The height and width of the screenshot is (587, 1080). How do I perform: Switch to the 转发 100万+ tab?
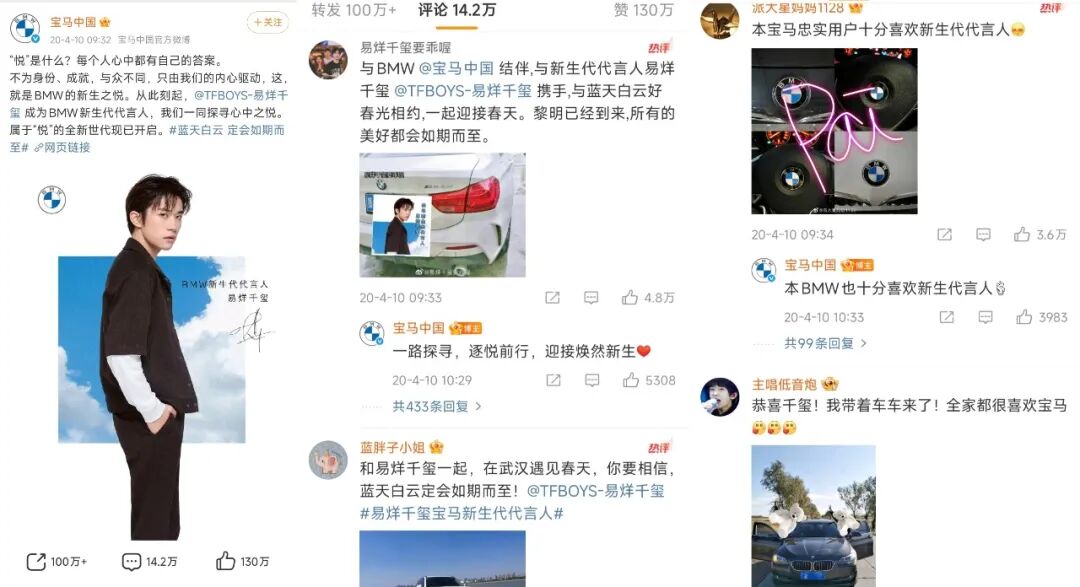pyautogui.click(x=354, y=10)
